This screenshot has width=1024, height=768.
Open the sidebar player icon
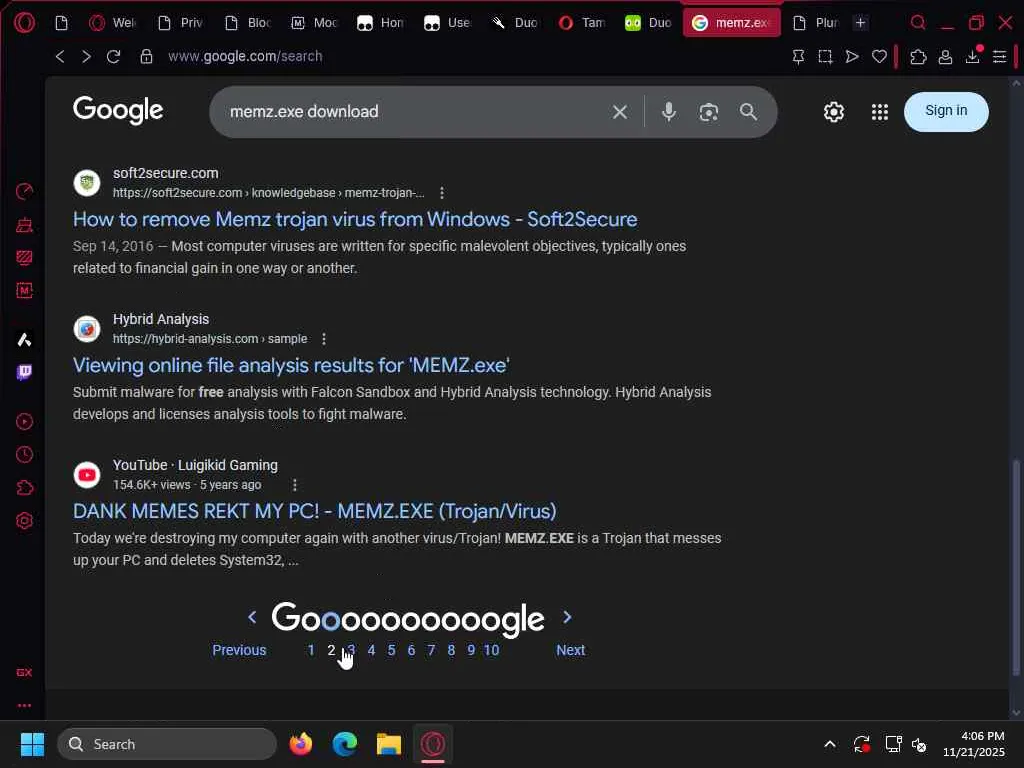coord(24,422)
